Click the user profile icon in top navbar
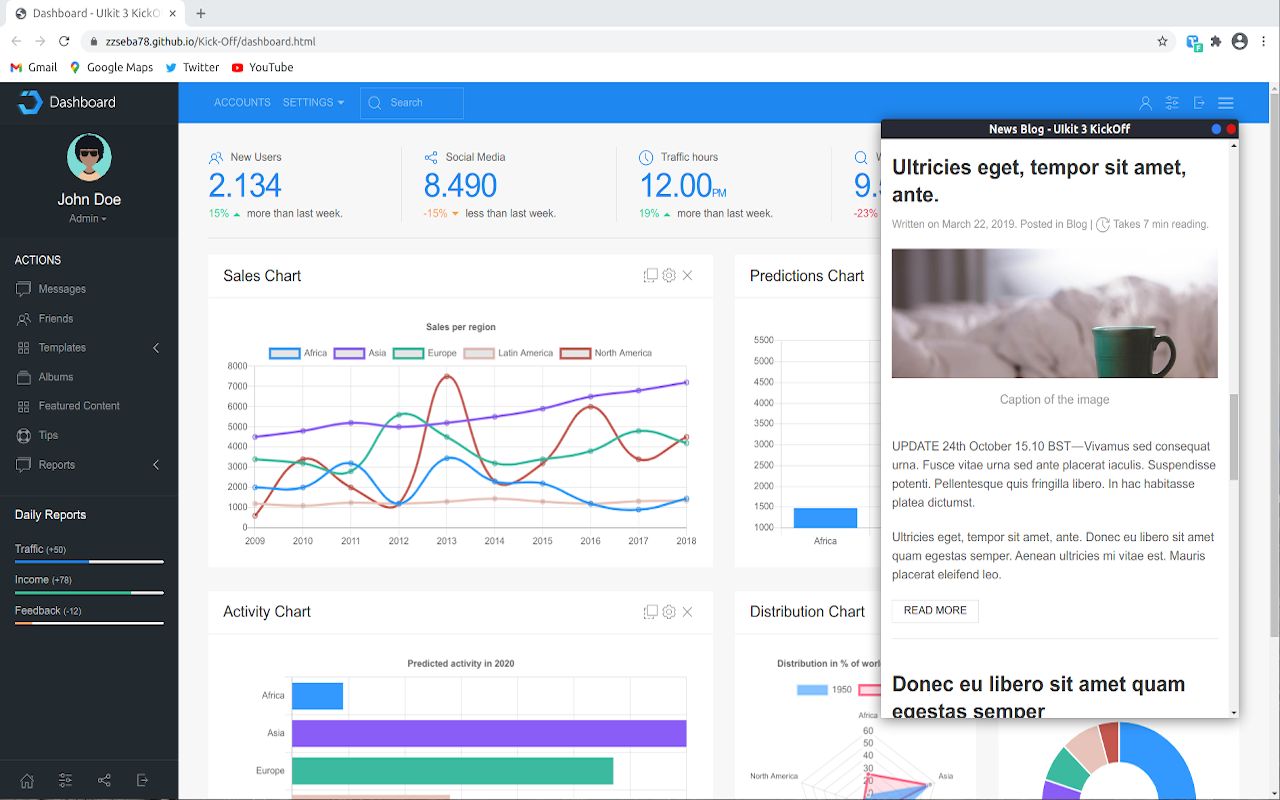The height and width of the screenshot is (800, 1280). 1146,103
